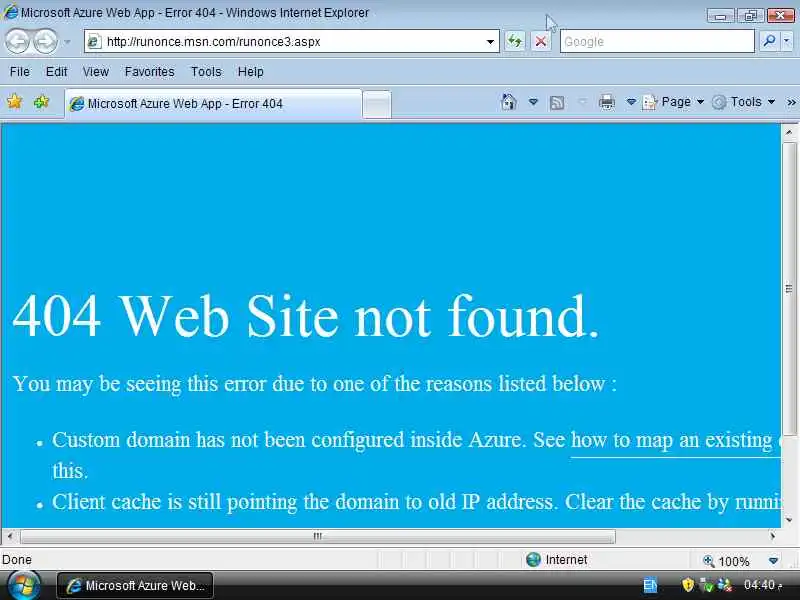Select the Microsoft Azure Web App tab
Viewport: 800px width, 600px height.
point(213,104)
